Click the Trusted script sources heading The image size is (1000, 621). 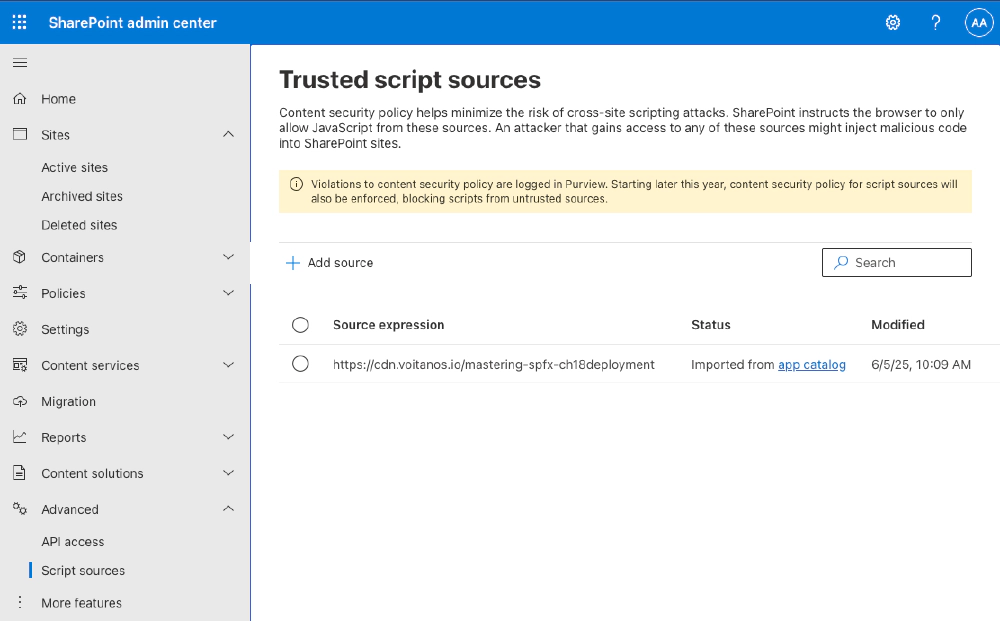tap(410, 80)
